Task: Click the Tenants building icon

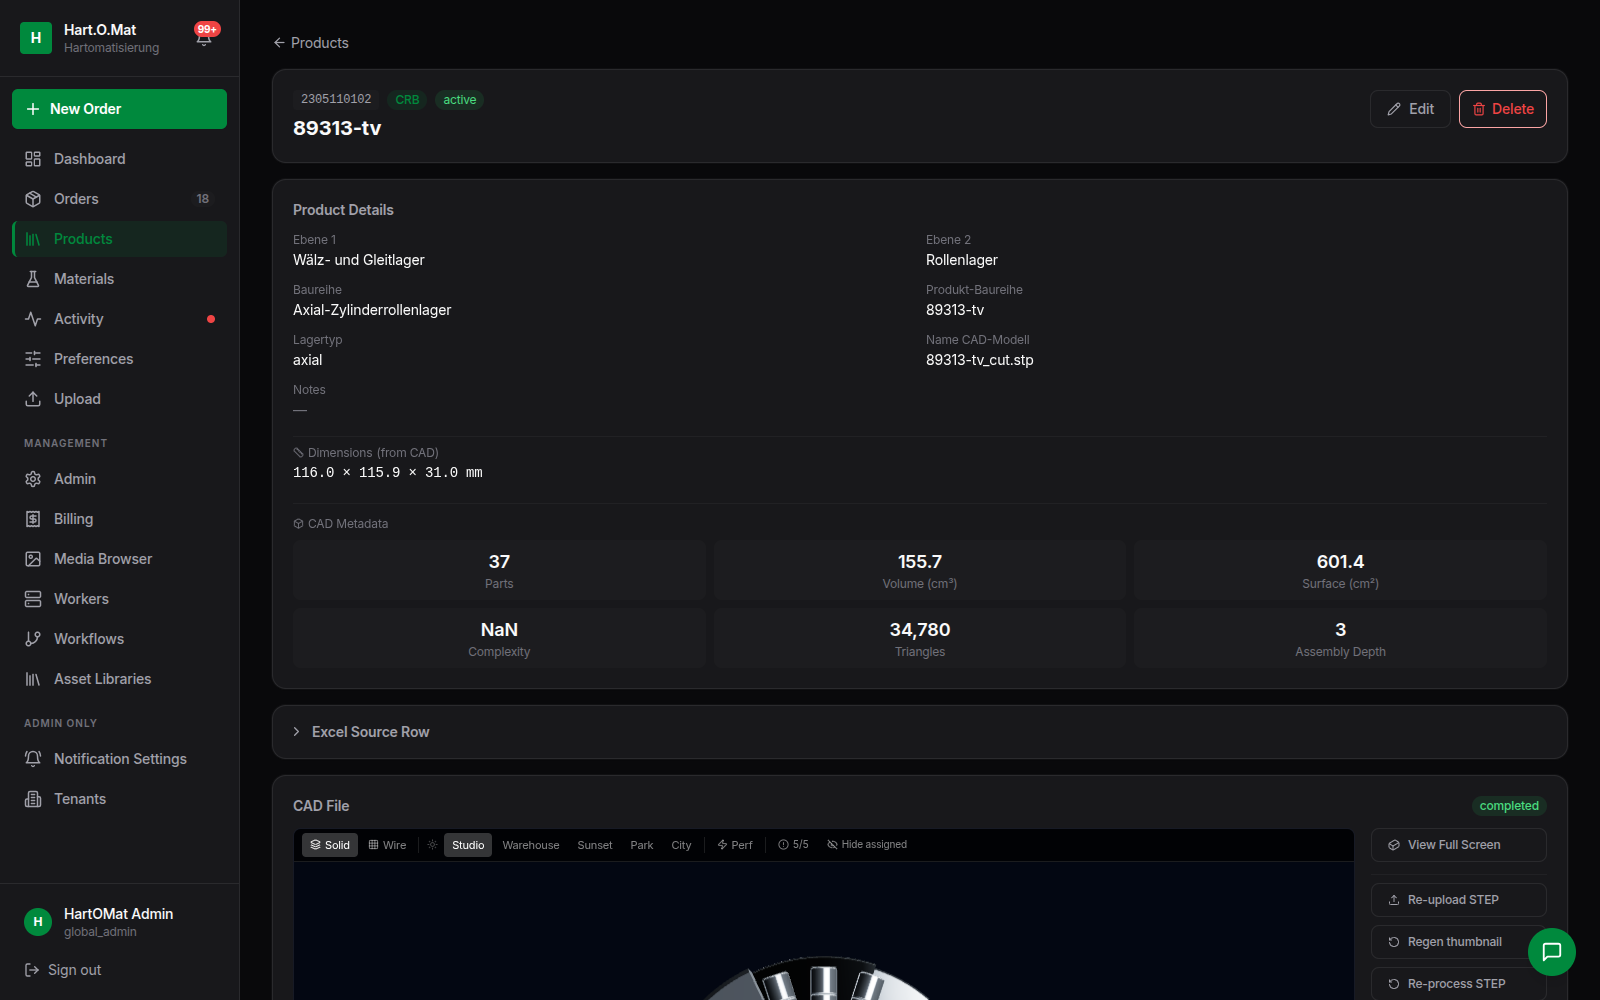Action: point(33,799)
